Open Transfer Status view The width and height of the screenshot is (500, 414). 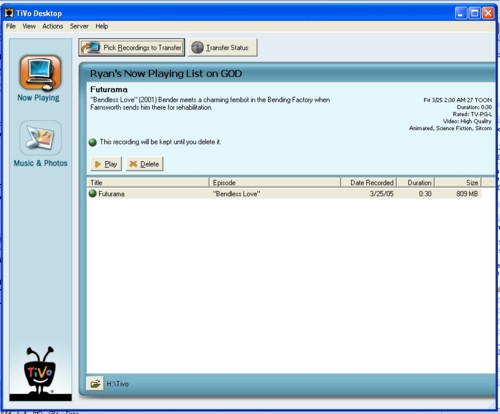pos(223,48)
